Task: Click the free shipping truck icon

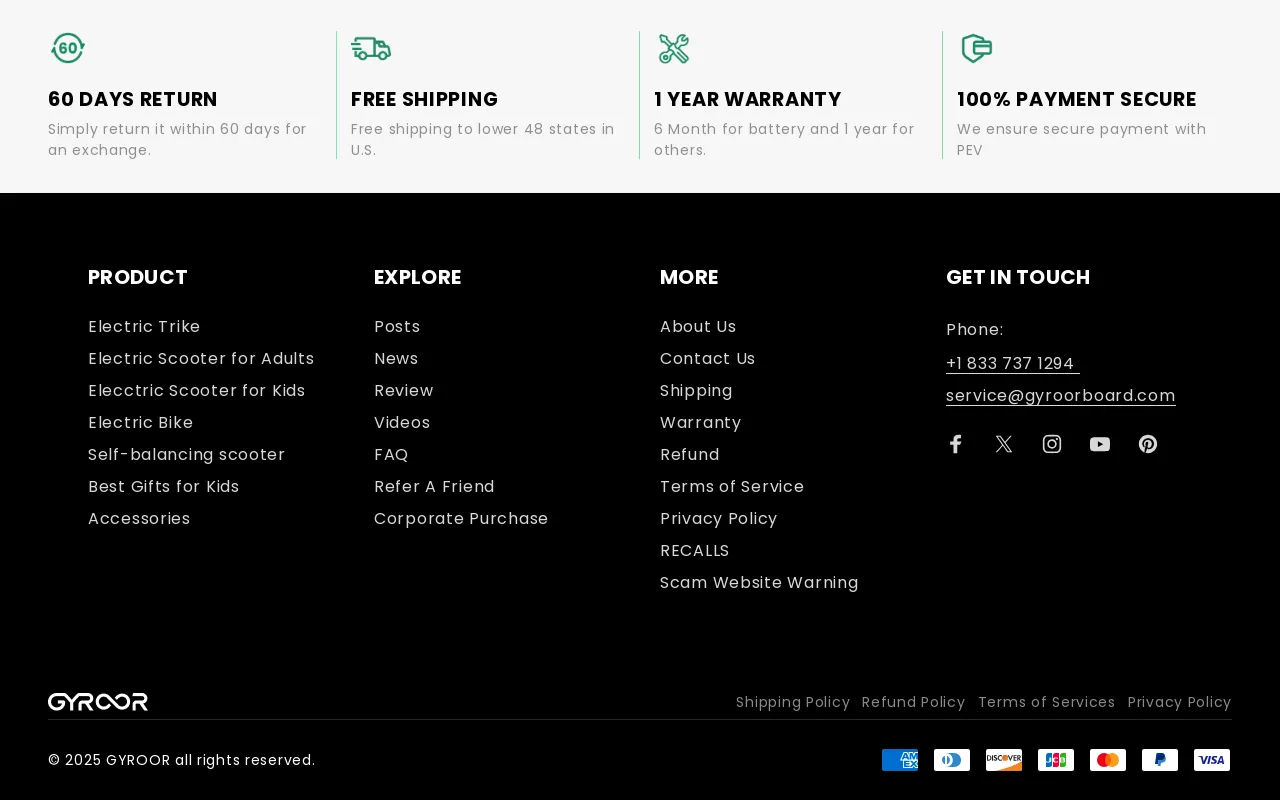Action: (x=370, y=47)
